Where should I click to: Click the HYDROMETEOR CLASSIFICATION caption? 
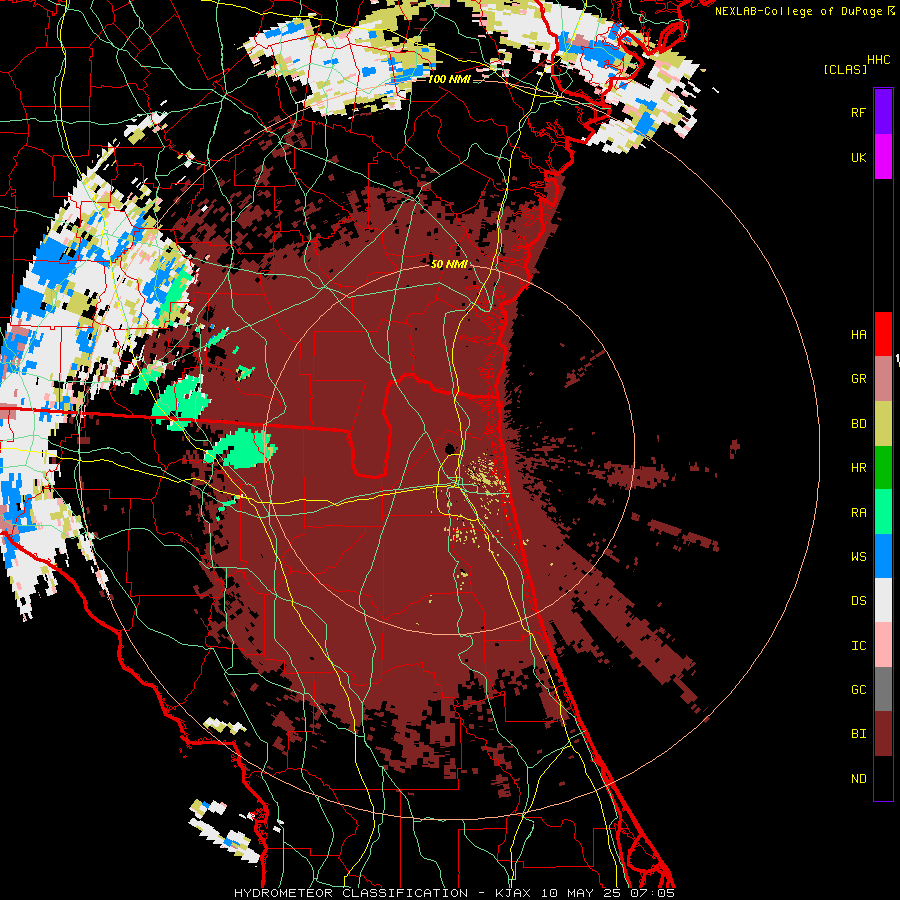pyautogui.click(x=351, y=893)
